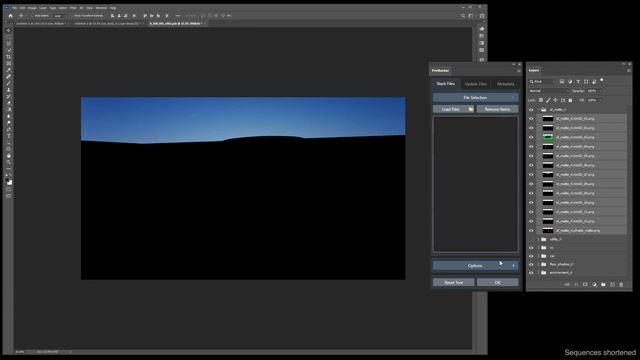
Task: Switch to the Stack Files tab
Action: (x=446, y=84)
